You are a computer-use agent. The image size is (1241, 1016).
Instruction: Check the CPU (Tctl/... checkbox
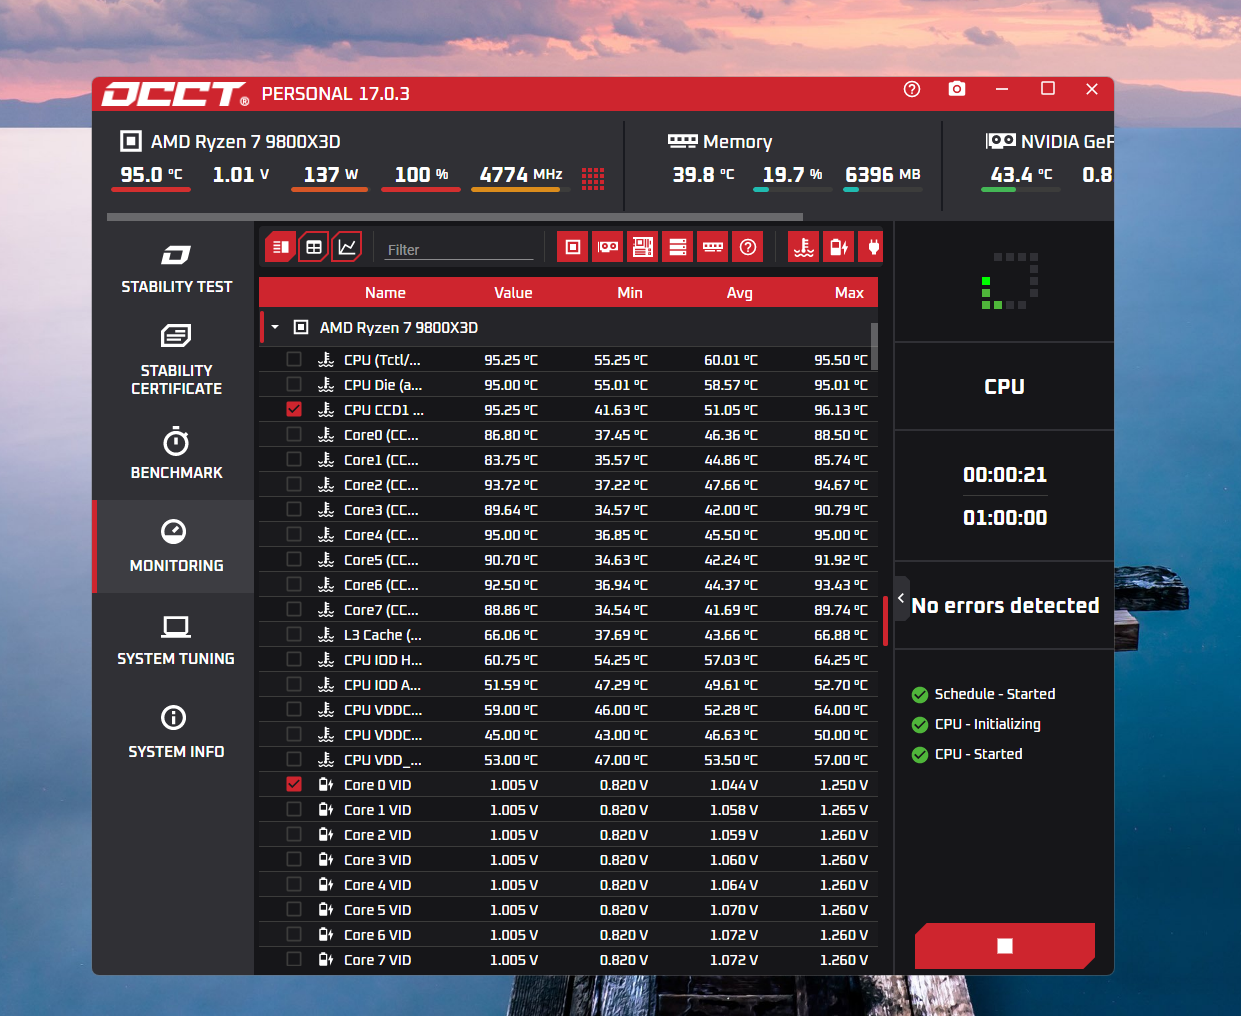(294, 359)
